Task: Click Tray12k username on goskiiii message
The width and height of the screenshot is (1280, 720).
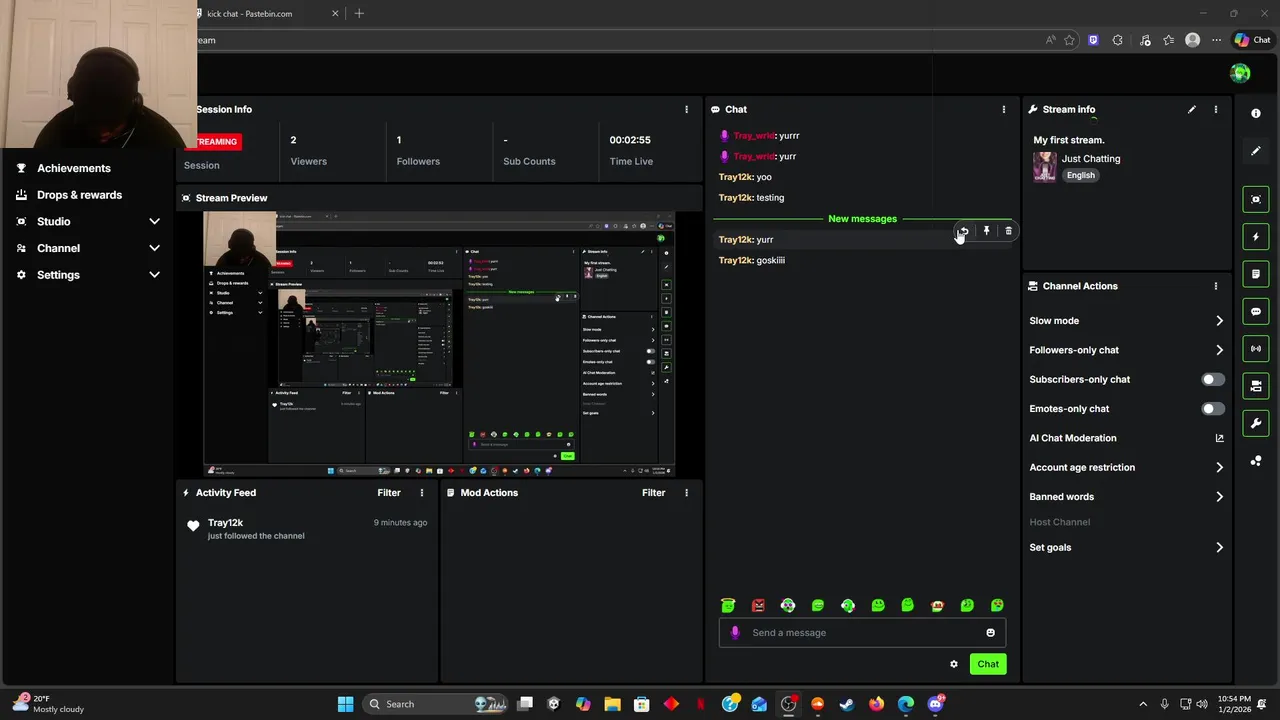Action: point(735,260)
